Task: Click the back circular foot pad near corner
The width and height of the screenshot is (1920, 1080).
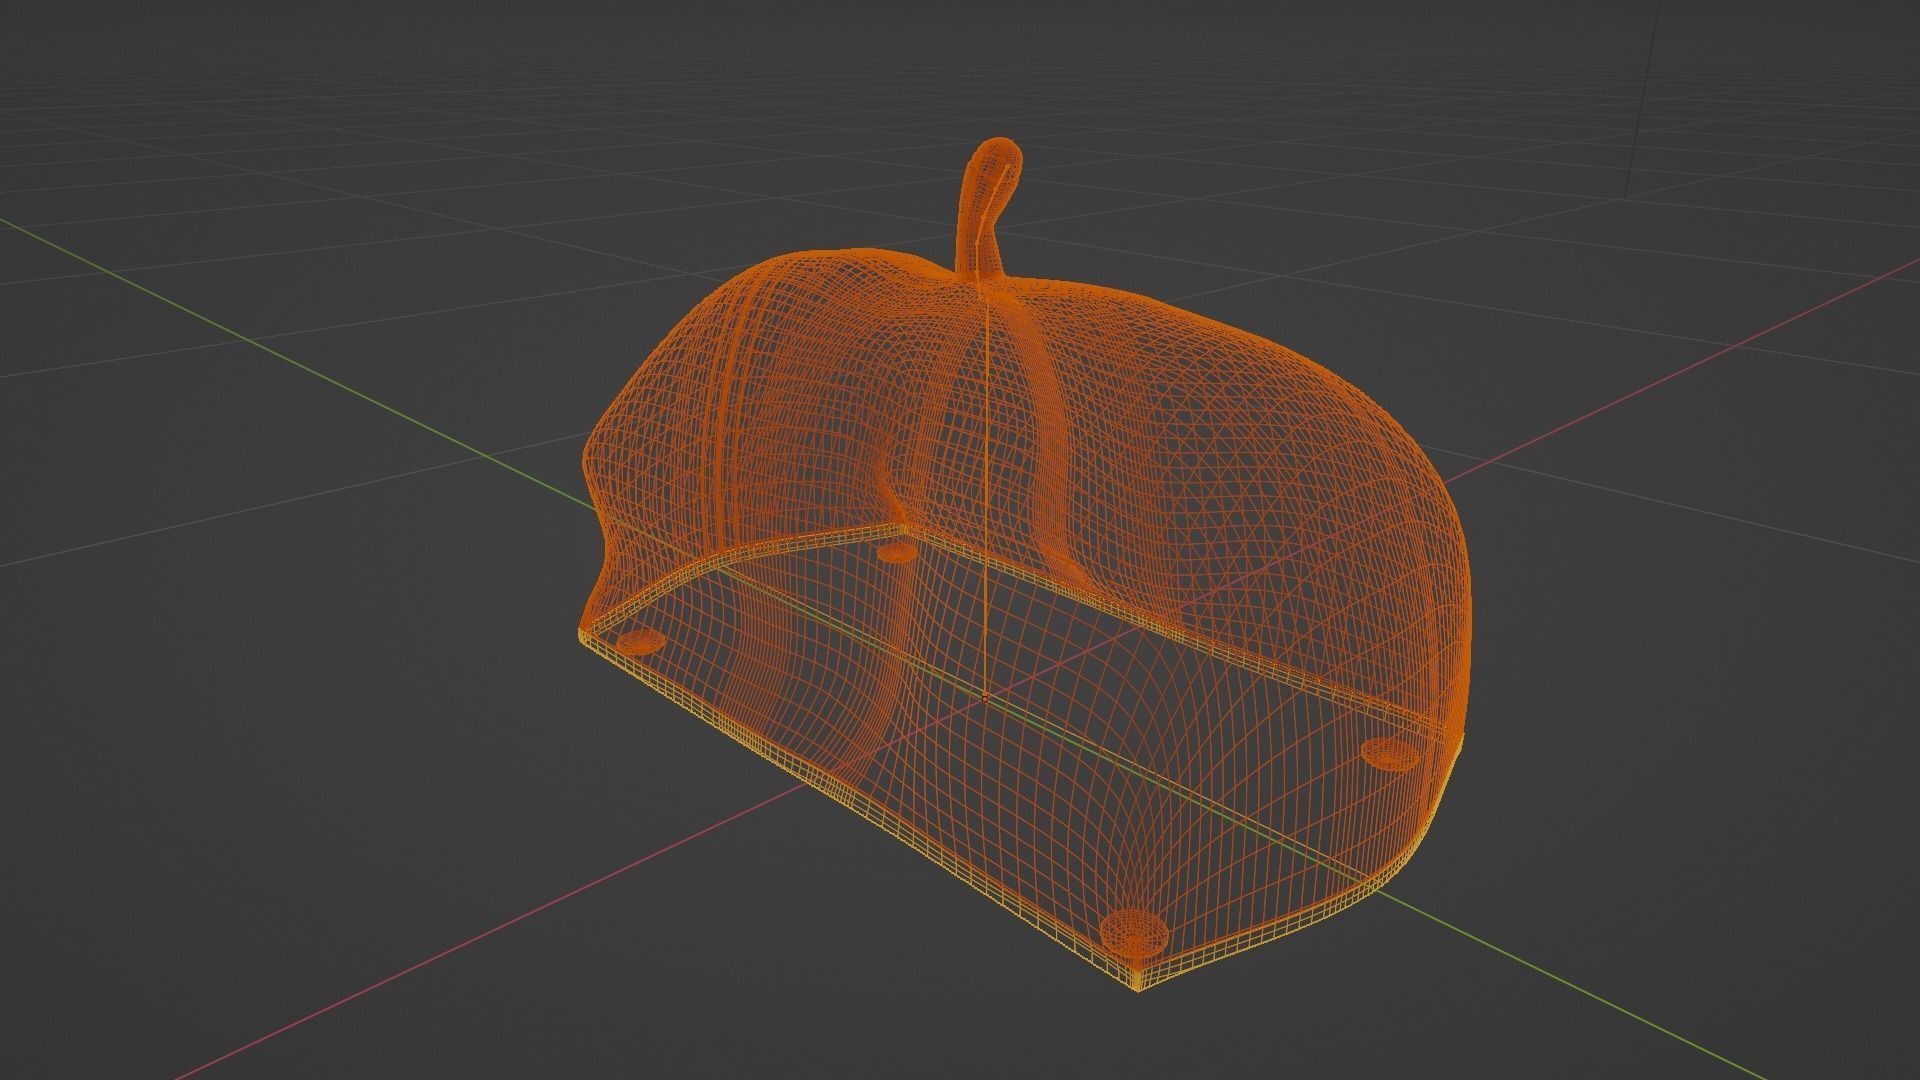Action: point(895,551)
